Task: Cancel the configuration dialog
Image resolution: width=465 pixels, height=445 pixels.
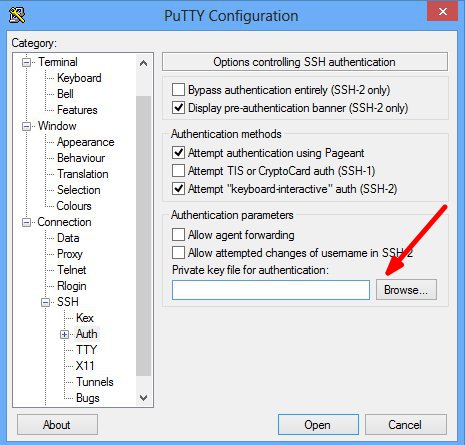Action: 406,425
